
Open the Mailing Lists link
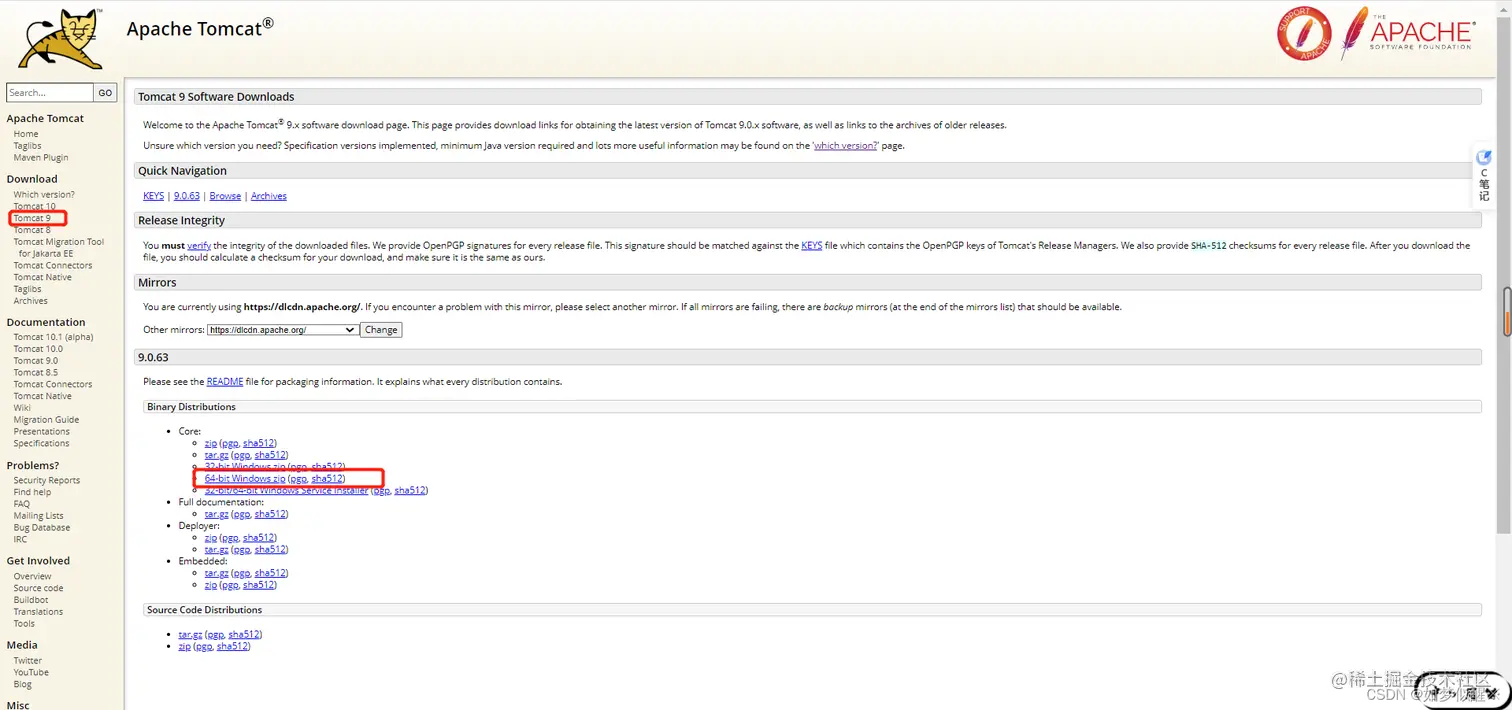(40, 516)
